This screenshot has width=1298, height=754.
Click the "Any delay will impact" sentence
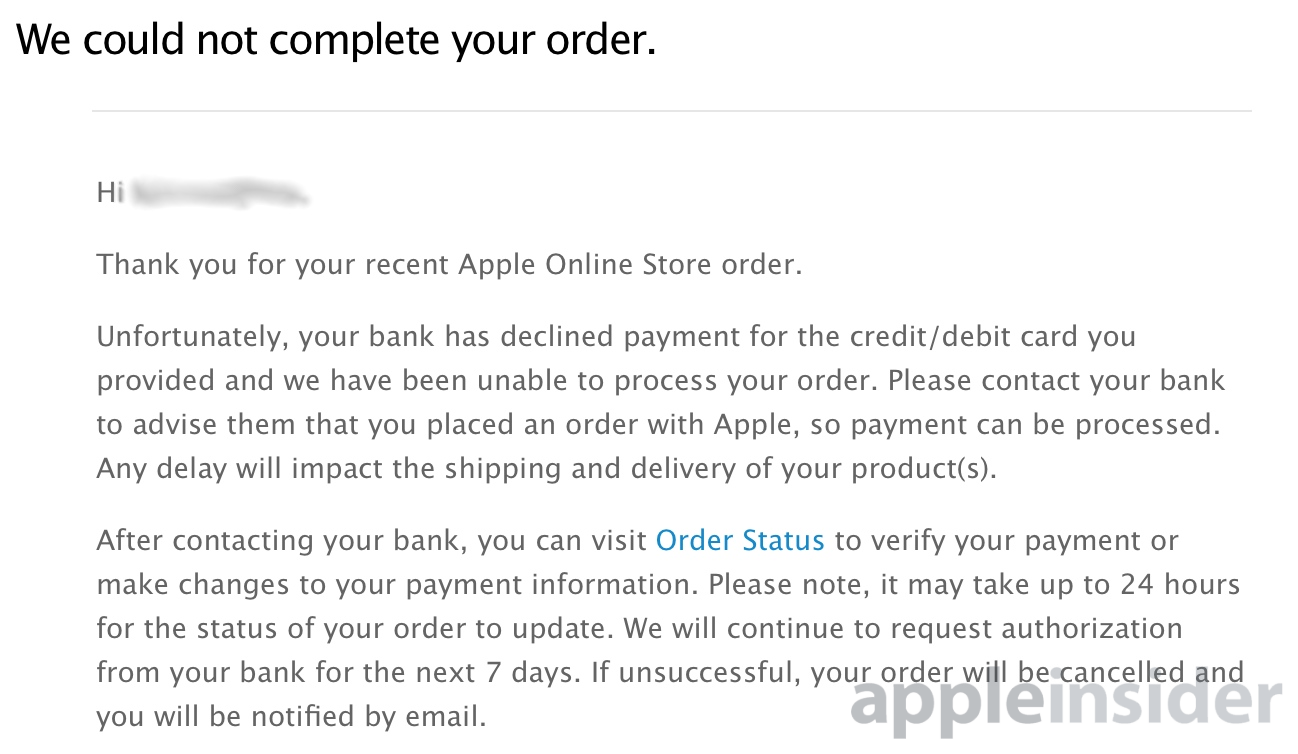pyautogui.click(x=547, y=469)
